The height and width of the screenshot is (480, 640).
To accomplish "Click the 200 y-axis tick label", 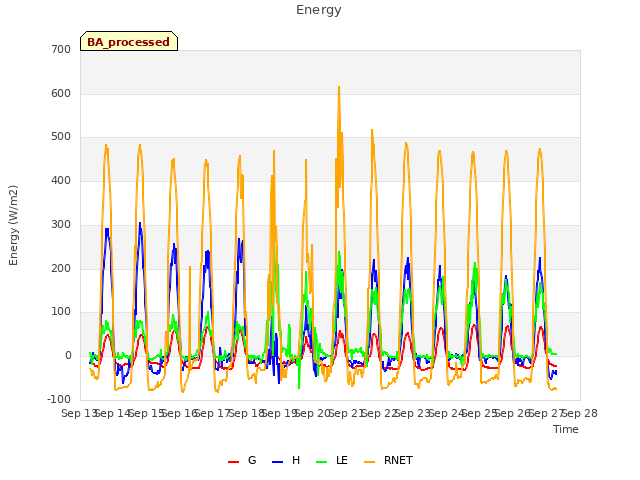I will tap(61, 269).
